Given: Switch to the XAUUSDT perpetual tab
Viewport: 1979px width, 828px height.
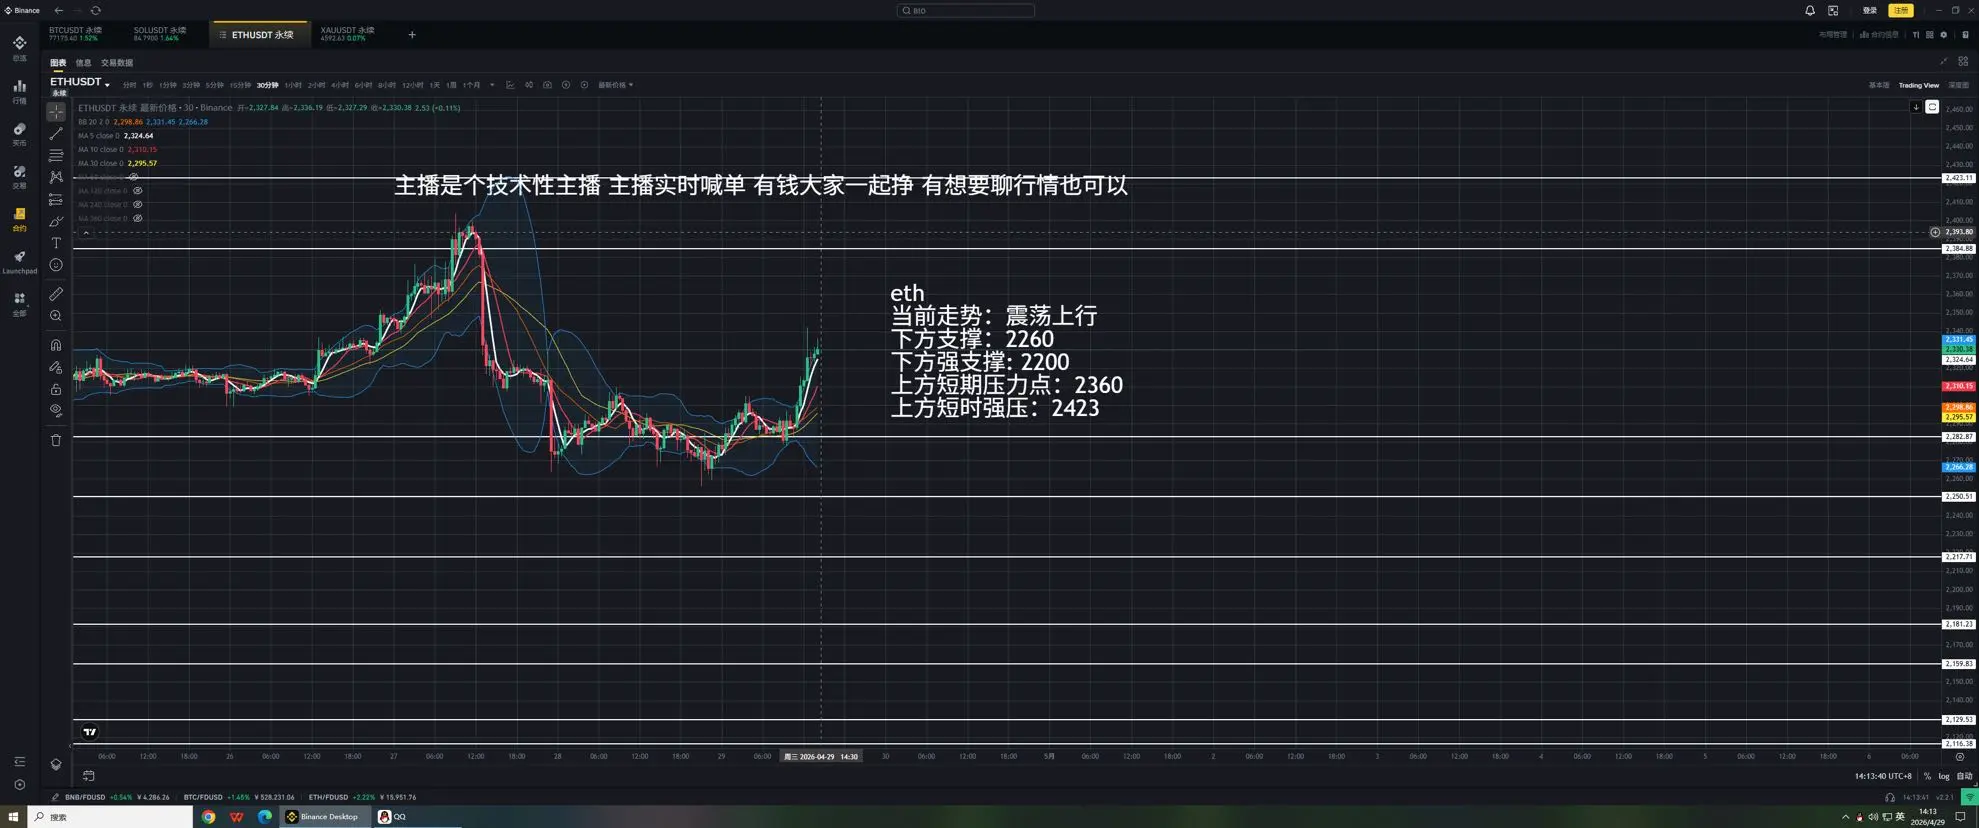Looking at the screenshot, I should (347, 34).
